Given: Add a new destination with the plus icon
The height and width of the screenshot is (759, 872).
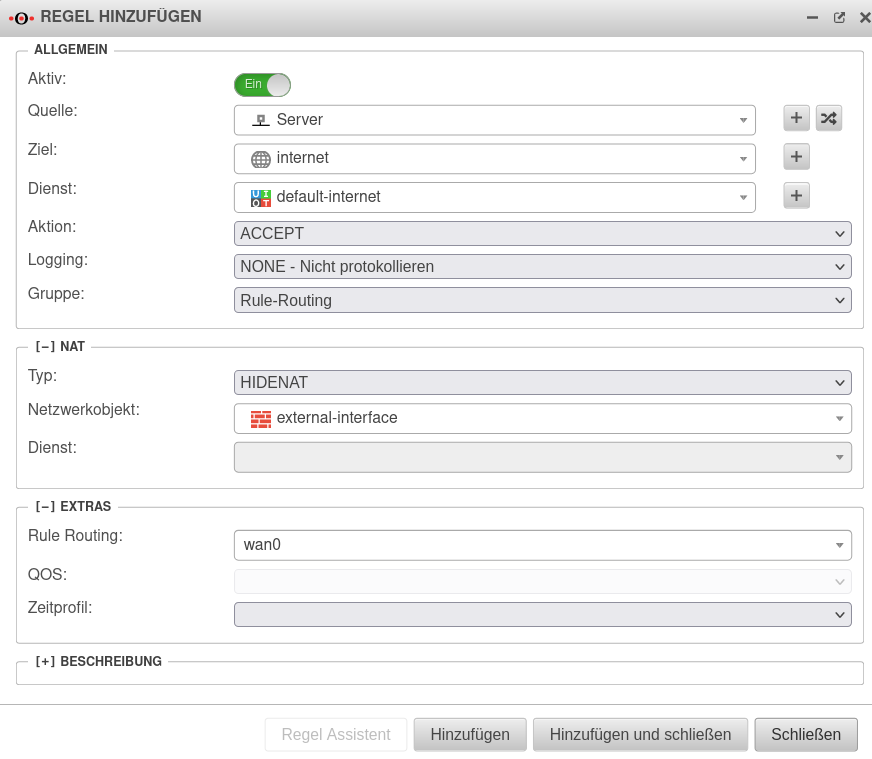Looking at the screenshot, I should click(795, 156).
